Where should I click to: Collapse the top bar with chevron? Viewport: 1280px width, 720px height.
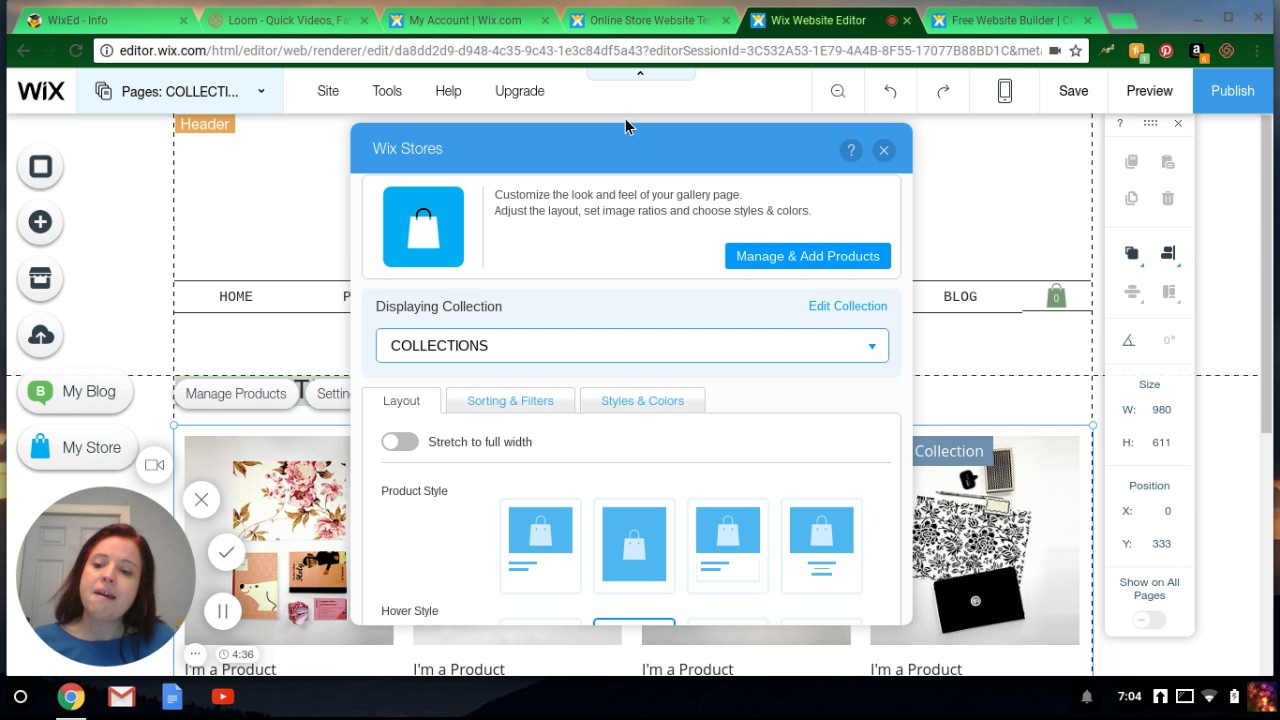[640, 73]
